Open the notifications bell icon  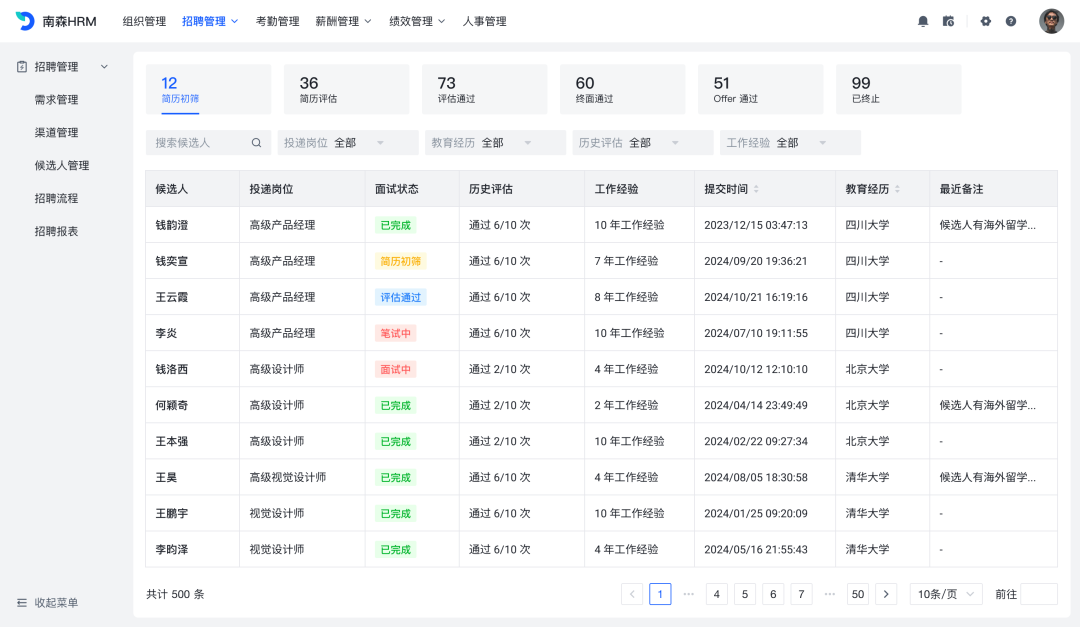[923, 21]
